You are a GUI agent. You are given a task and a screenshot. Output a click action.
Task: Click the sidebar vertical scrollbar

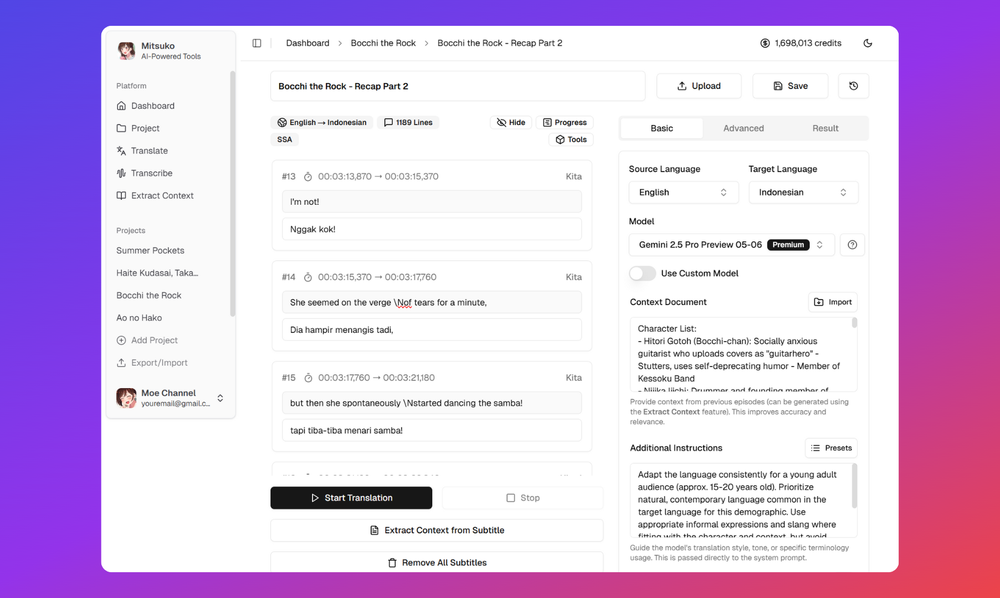232,194
